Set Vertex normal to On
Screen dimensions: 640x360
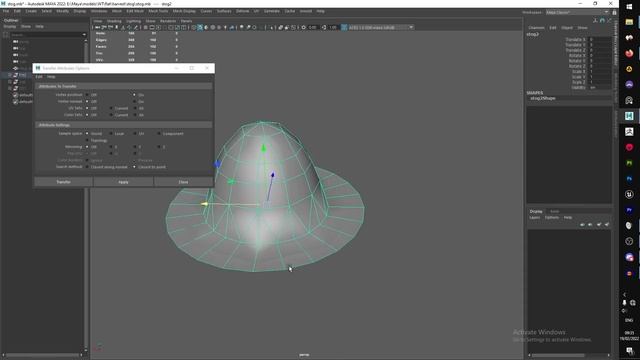(134, 101)
